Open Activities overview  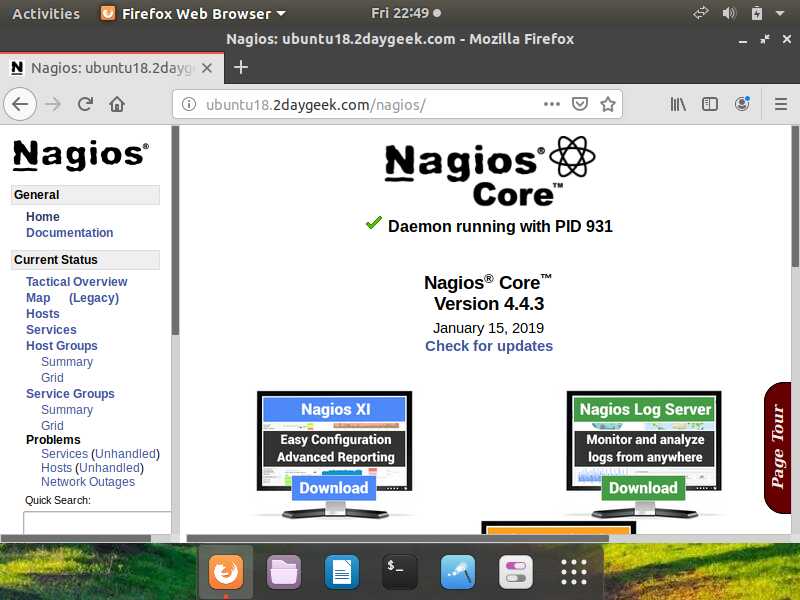click(46, 14)
